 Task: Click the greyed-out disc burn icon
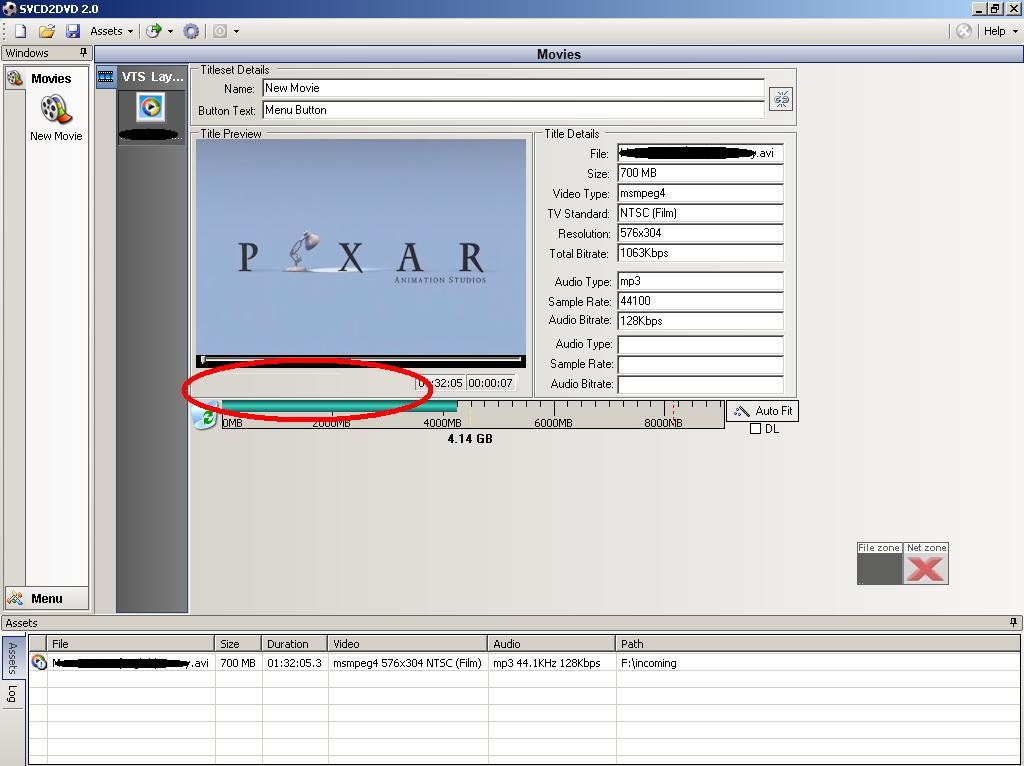(x=220, y=31)
